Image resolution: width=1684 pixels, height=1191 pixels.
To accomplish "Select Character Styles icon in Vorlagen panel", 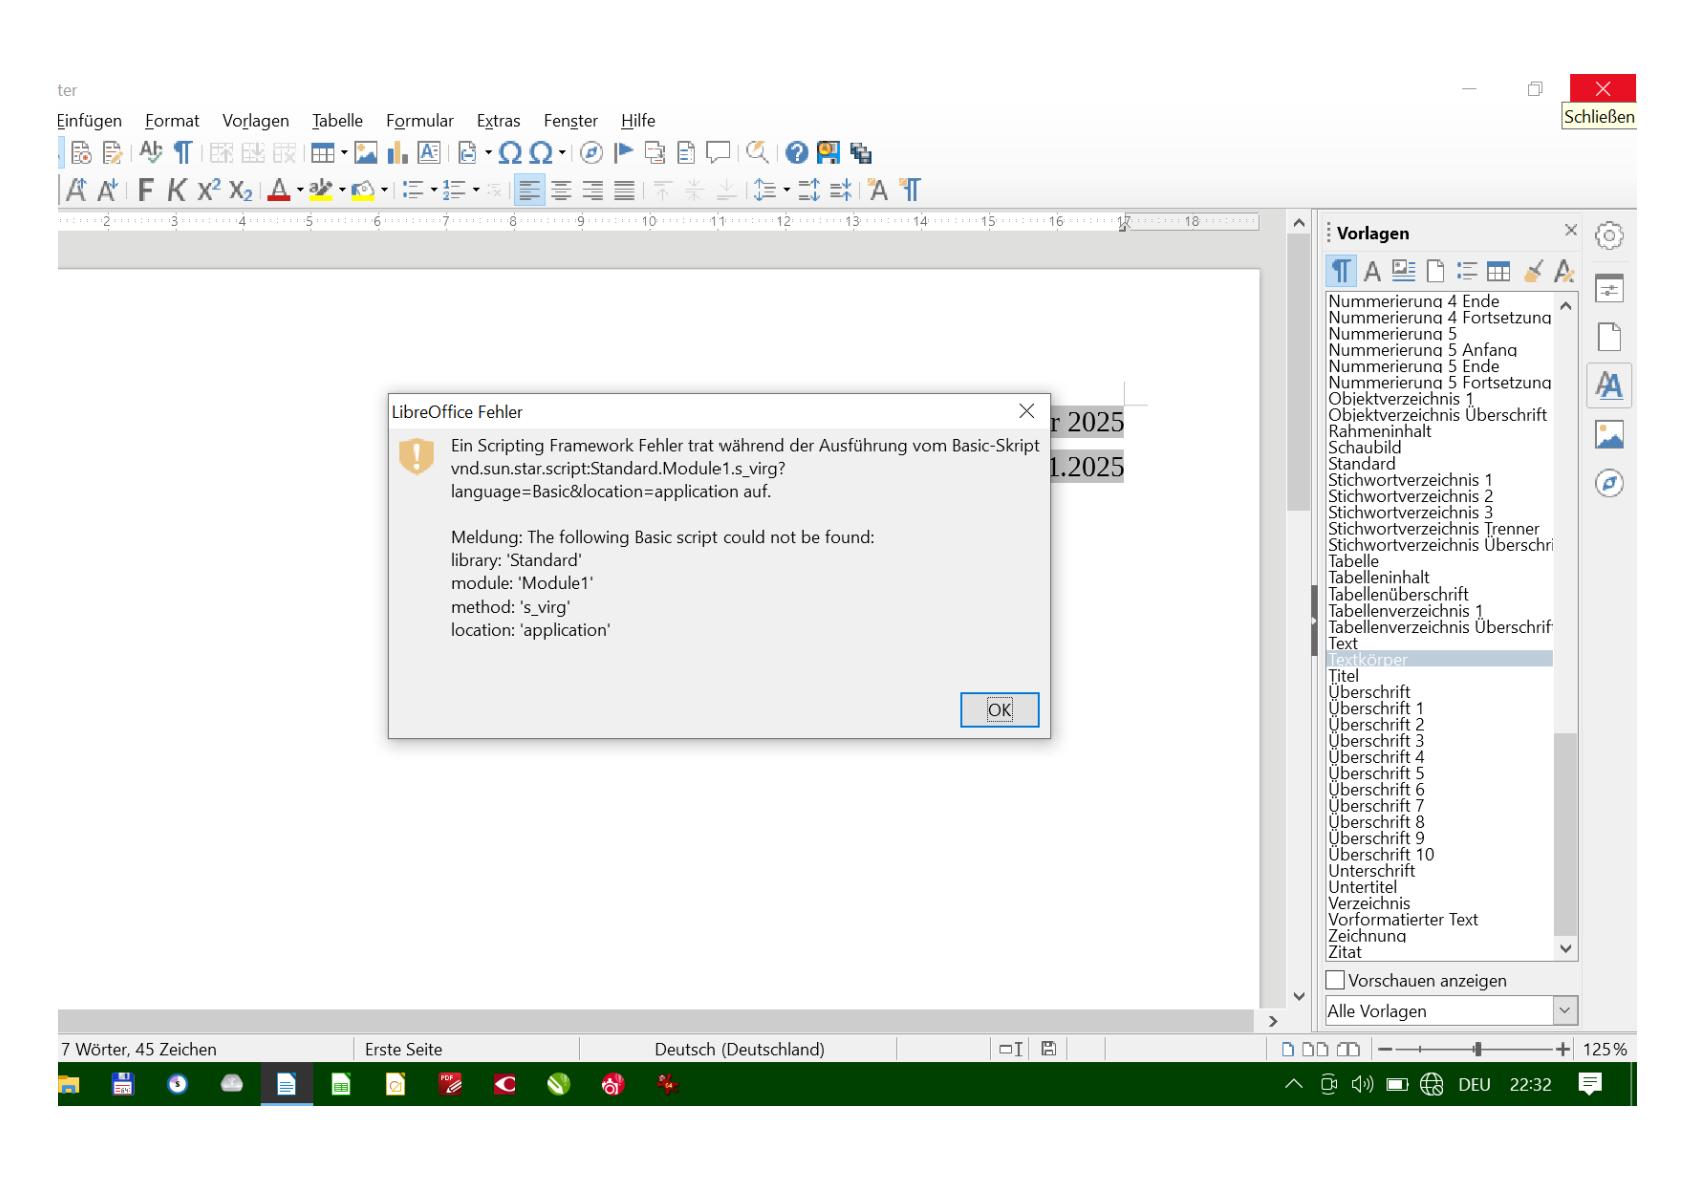I will pos(1372,271).
